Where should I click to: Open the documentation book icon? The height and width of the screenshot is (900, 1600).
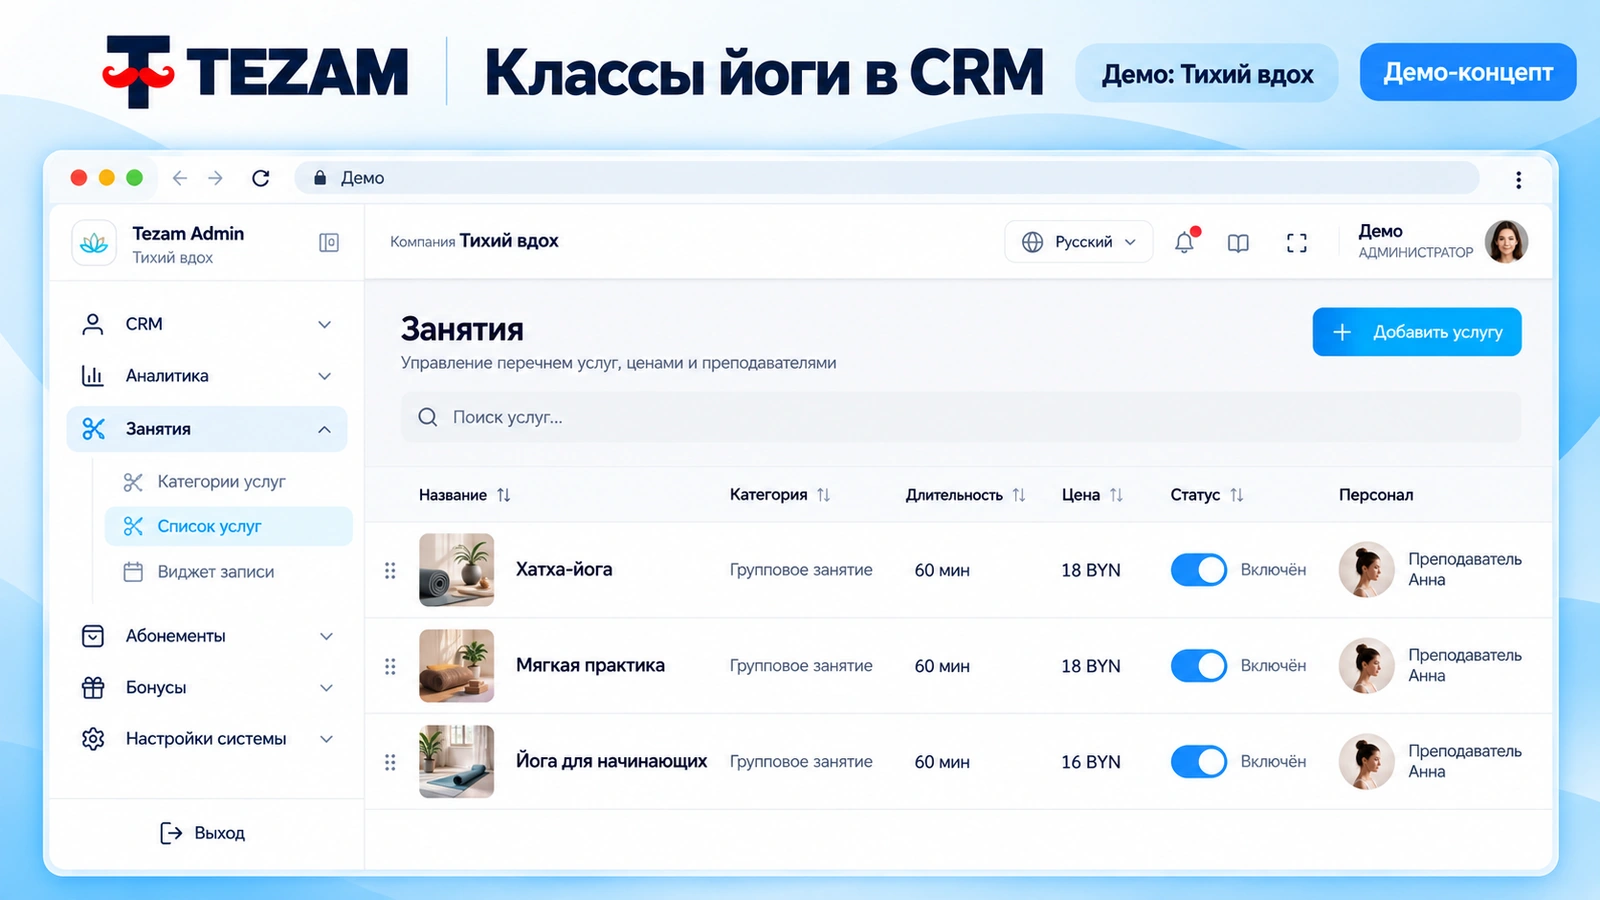(x=1238, y=243)
